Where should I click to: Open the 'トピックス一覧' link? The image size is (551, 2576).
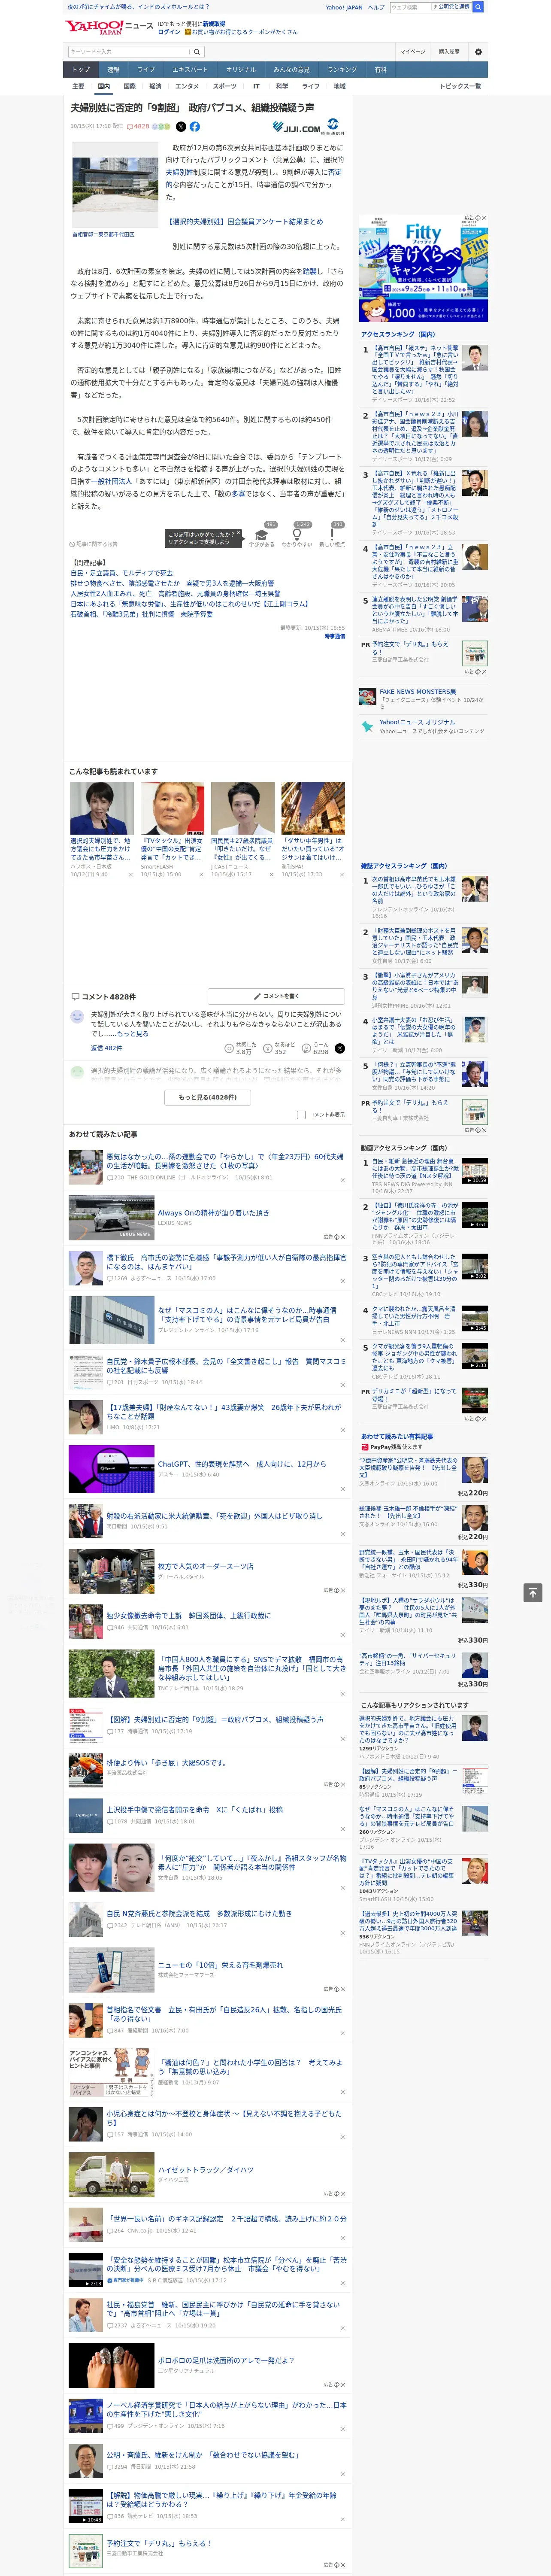(x=460, y=86)
